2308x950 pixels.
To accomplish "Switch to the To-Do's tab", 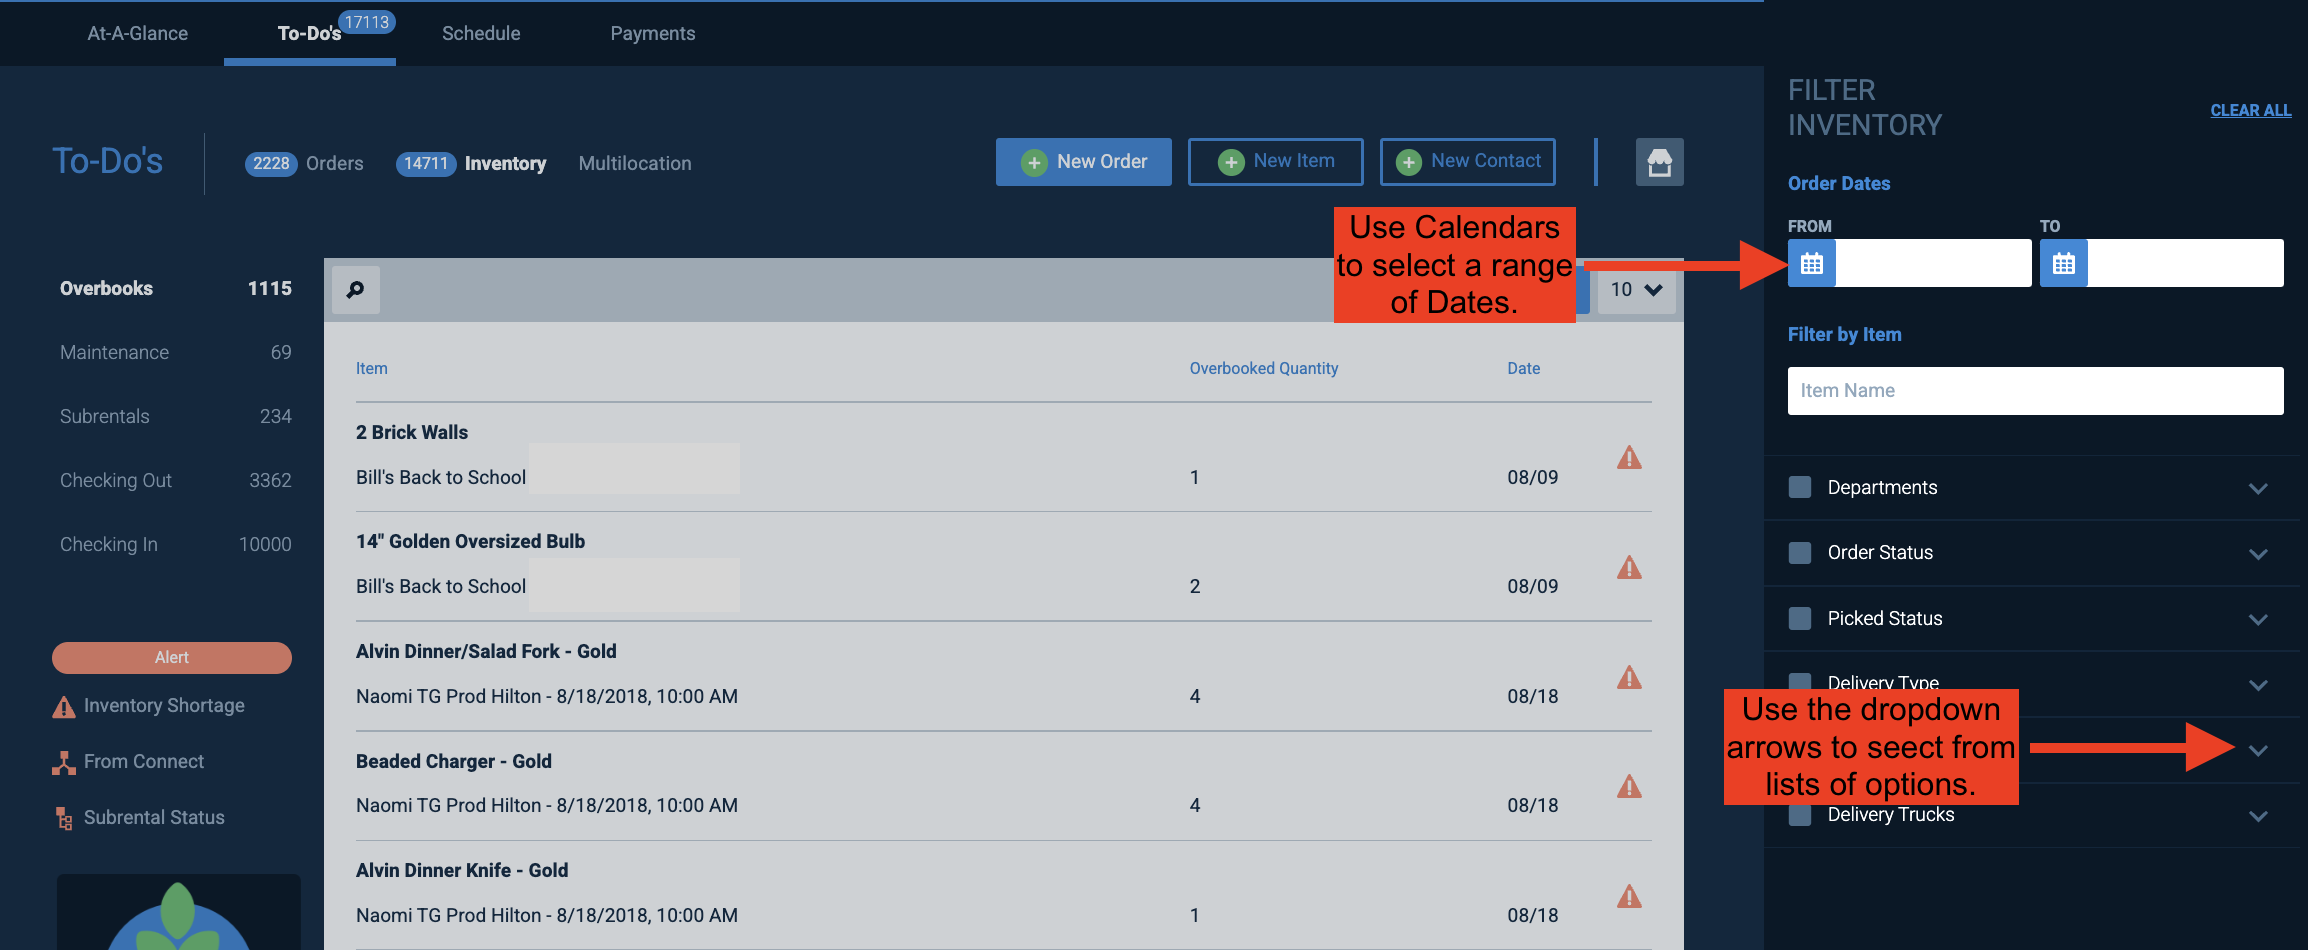I will [x=310, y=33].
